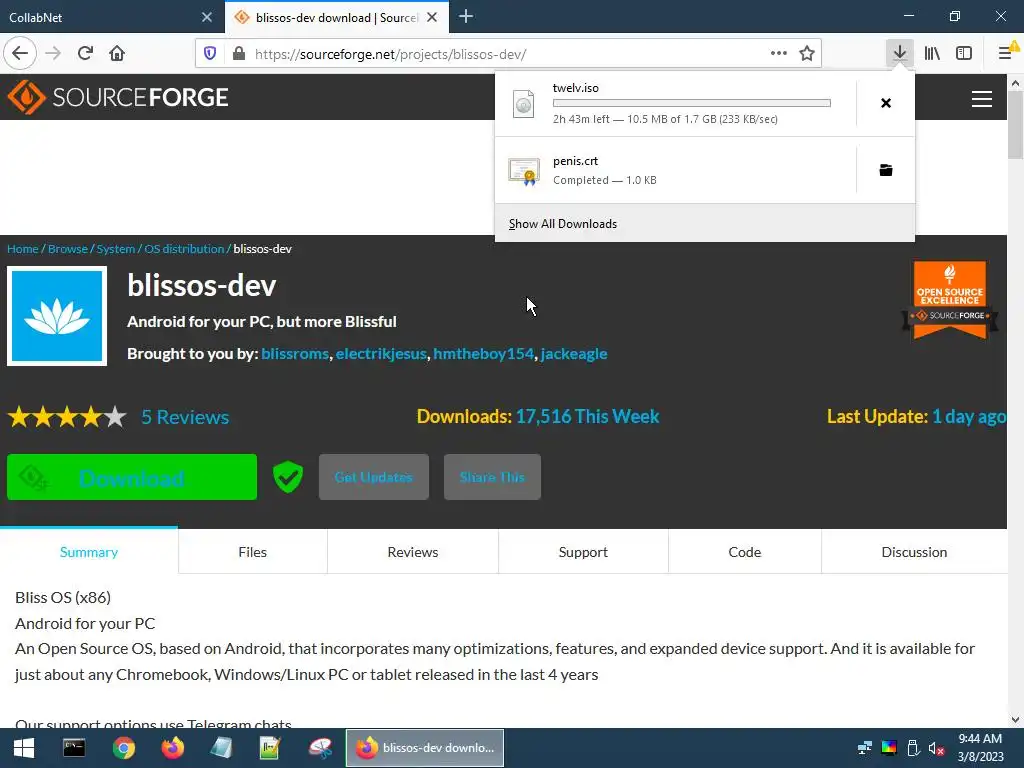Cancel the twelv.iso download
The width and height of the screenshot is (1024, 768).
(x=886, y=103)
